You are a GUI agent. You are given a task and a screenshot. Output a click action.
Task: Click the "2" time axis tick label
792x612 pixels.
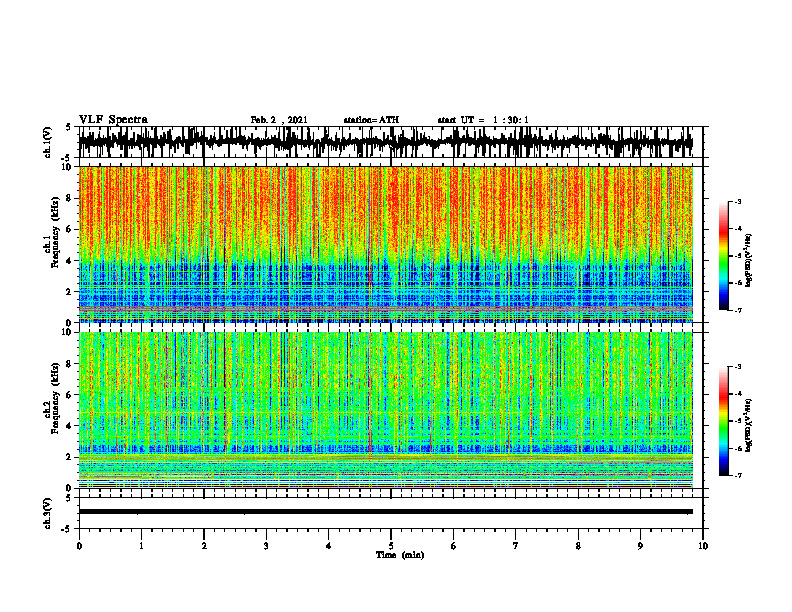[x=204, y=546]
